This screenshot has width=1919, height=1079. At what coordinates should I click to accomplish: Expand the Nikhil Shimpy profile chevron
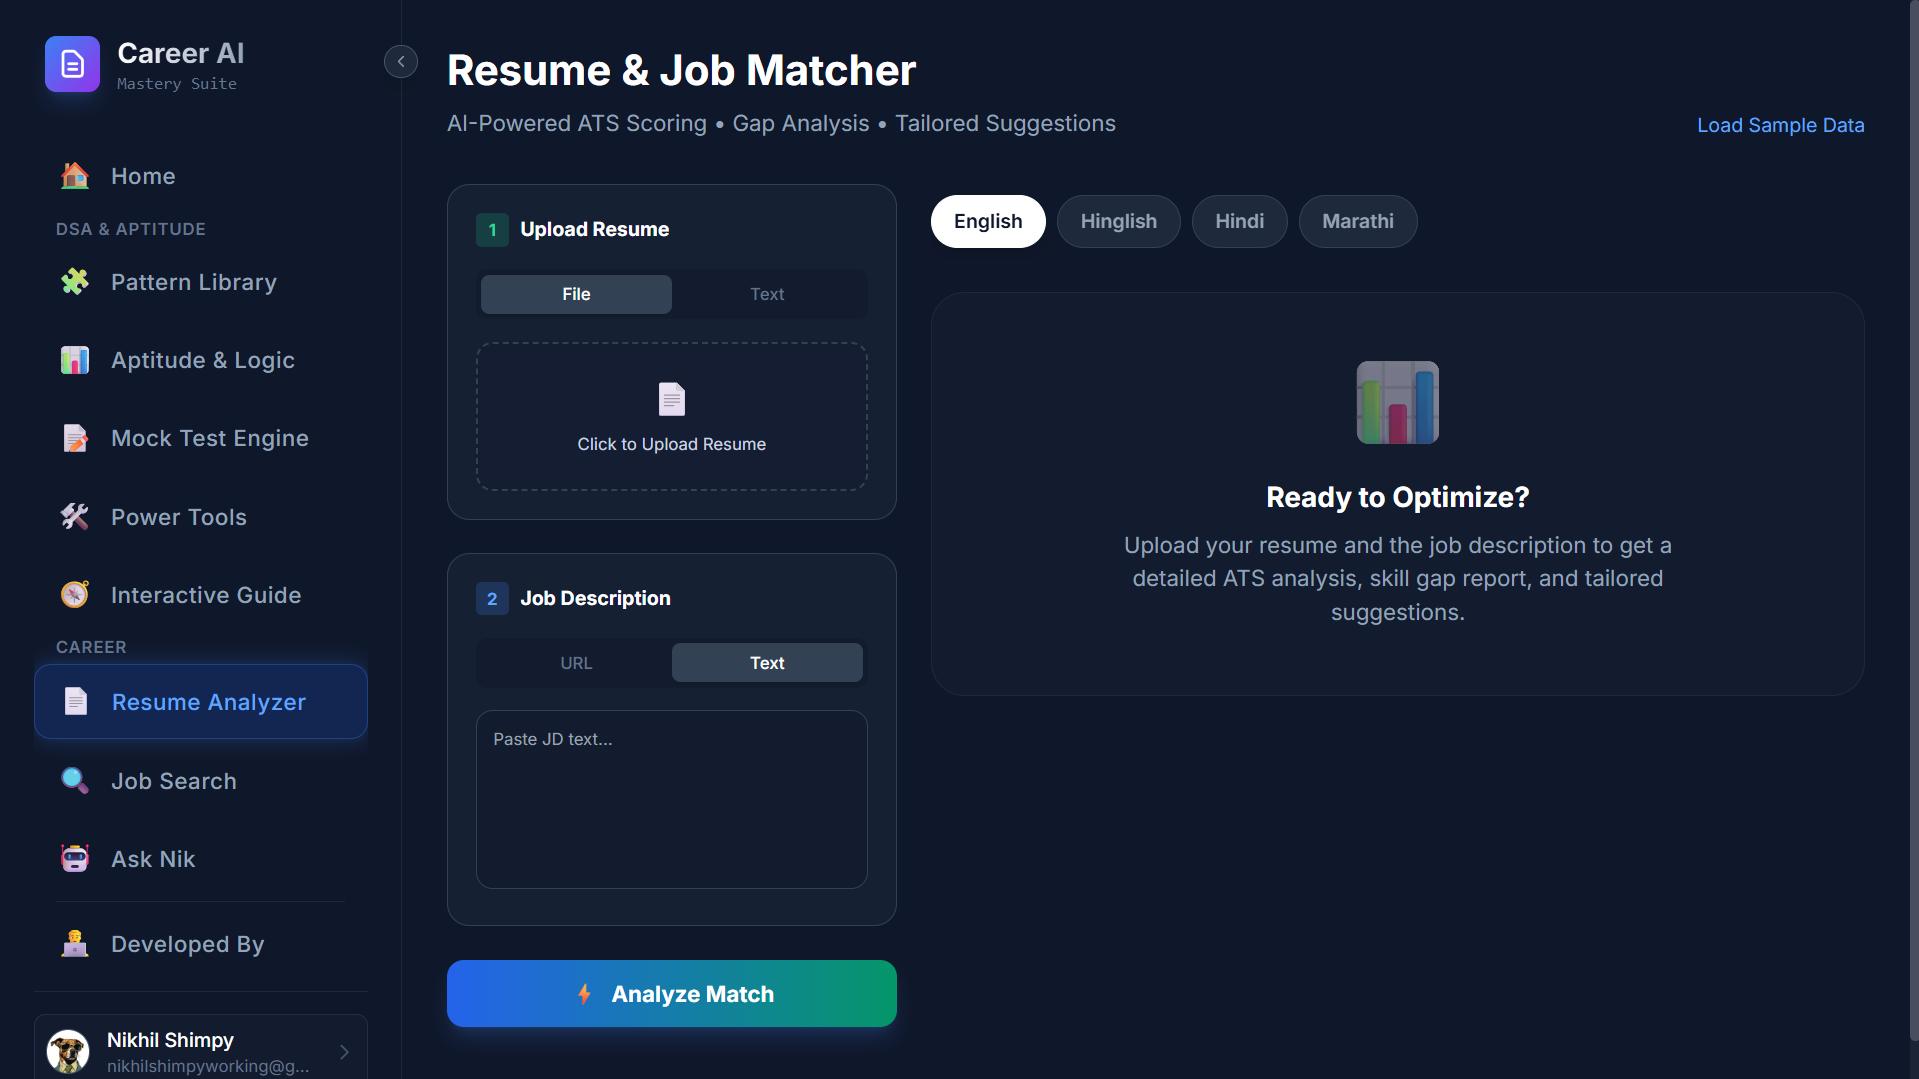click(344, 1052)
